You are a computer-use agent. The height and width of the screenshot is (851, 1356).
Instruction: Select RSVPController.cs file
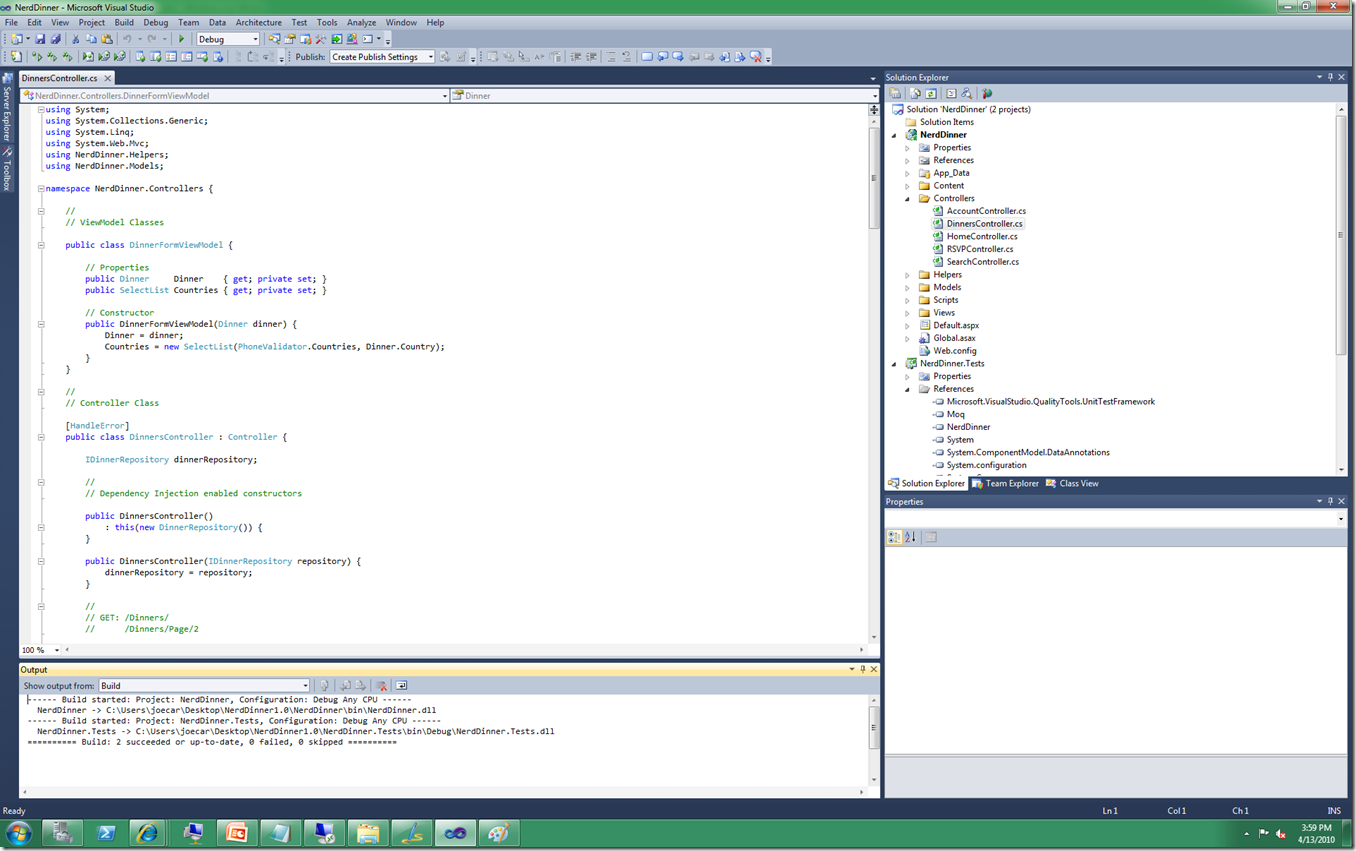980,249
